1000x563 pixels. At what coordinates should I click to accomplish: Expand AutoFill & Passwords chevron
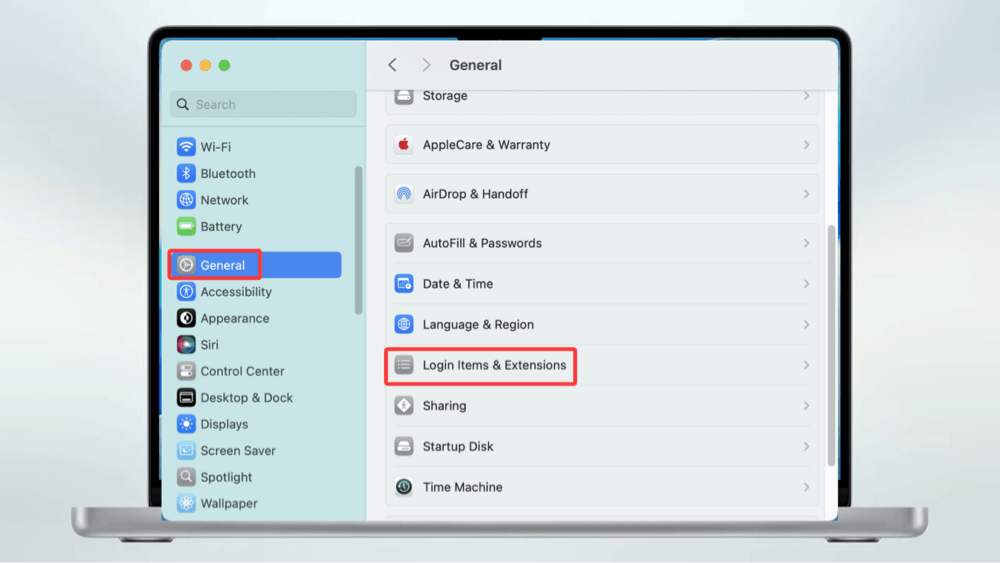click(806, 243)
